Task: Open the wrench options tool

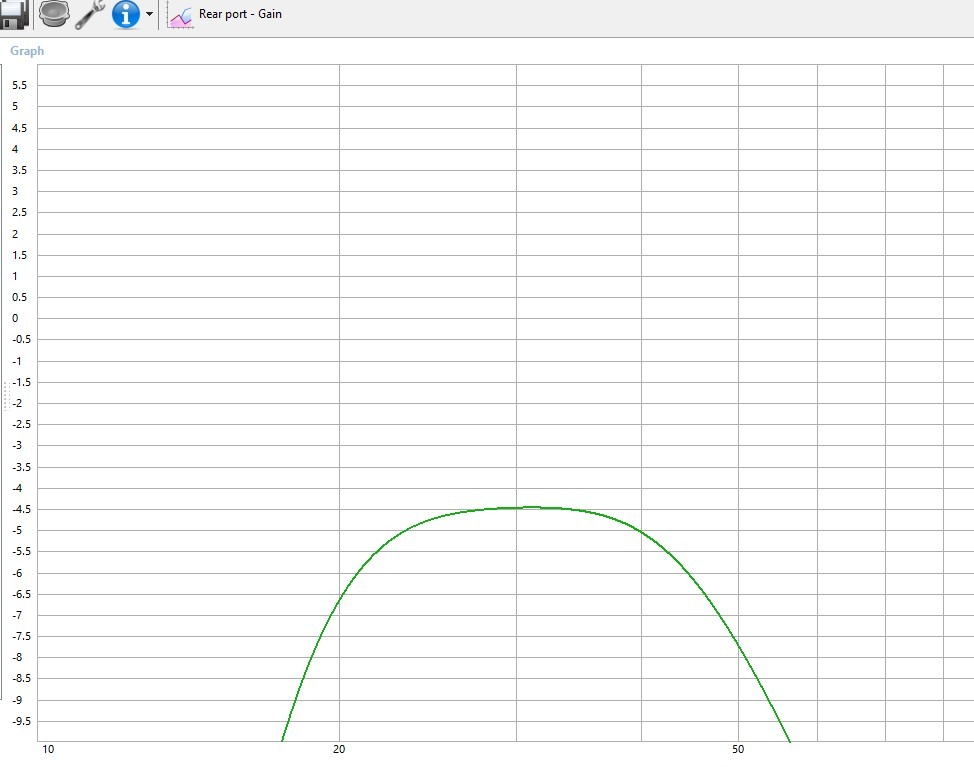Action: [90, 14]
